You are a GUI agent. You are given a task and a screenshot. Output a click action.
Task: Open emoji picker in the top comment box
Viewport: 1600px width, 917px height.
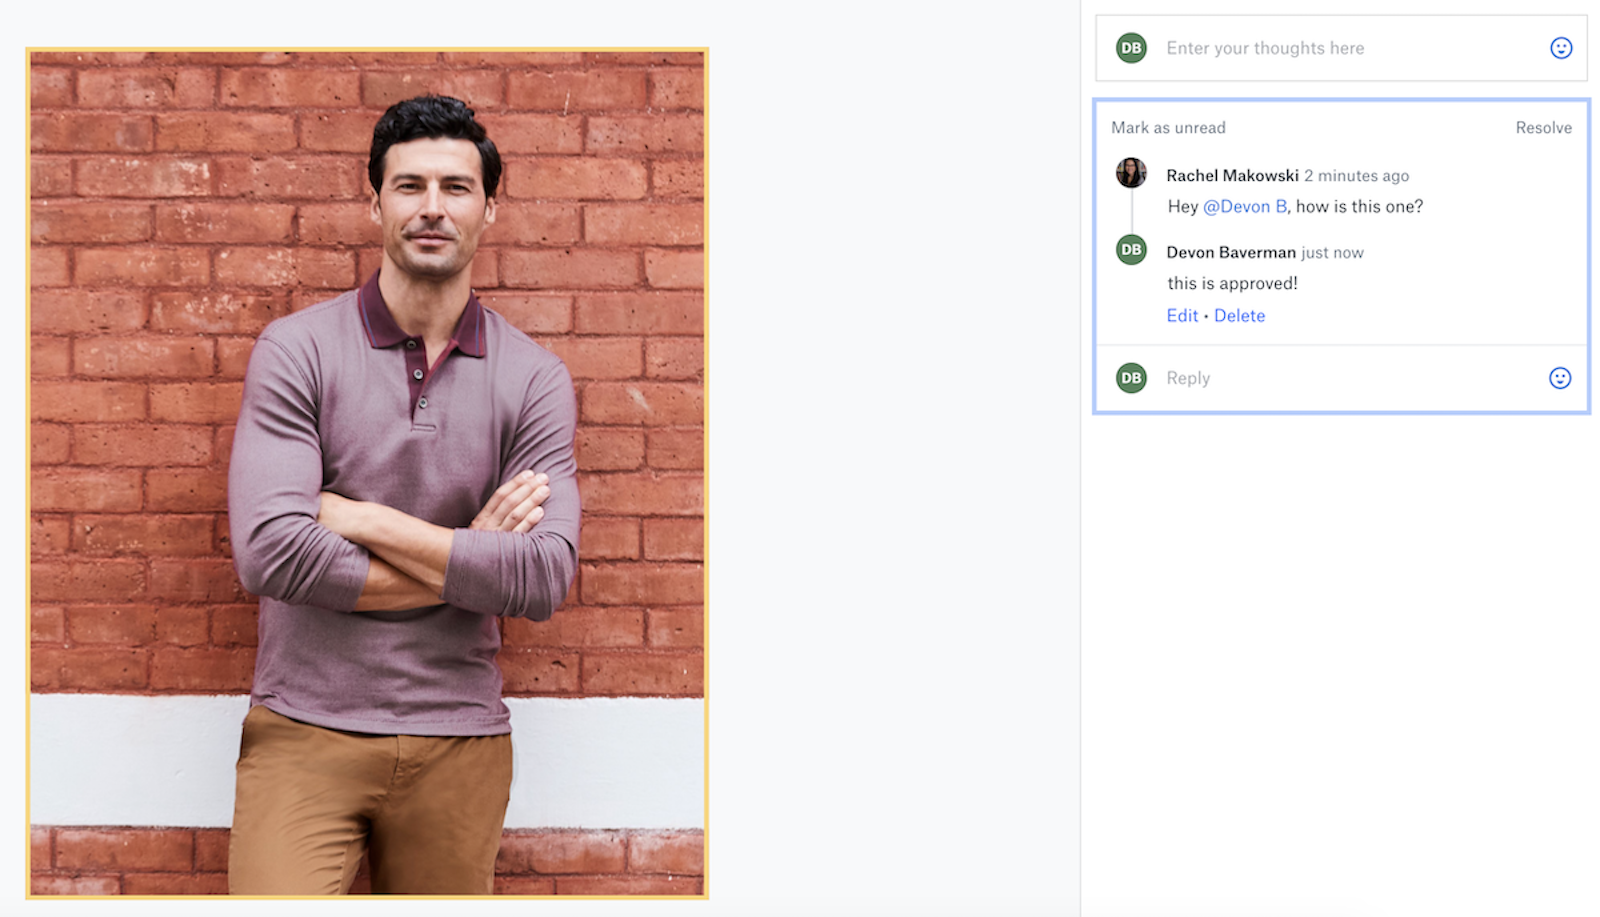tap(1560, 48)
